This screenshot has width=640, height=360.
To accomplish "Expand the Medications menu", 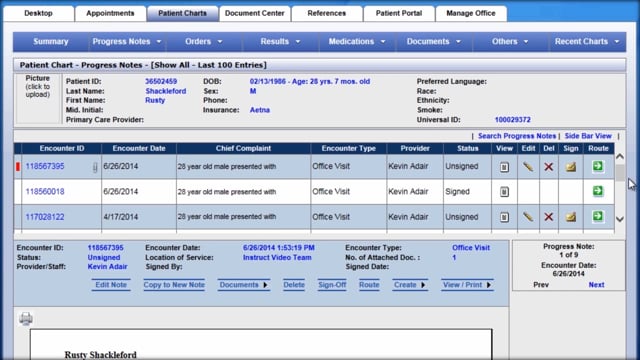I will (357, 42).
